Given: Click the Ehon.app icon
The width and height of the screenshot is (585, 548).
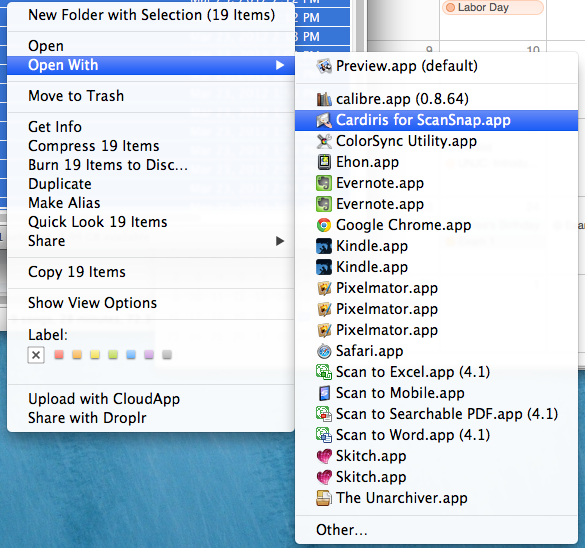Looking at the screenshot, I should [324, 162].
